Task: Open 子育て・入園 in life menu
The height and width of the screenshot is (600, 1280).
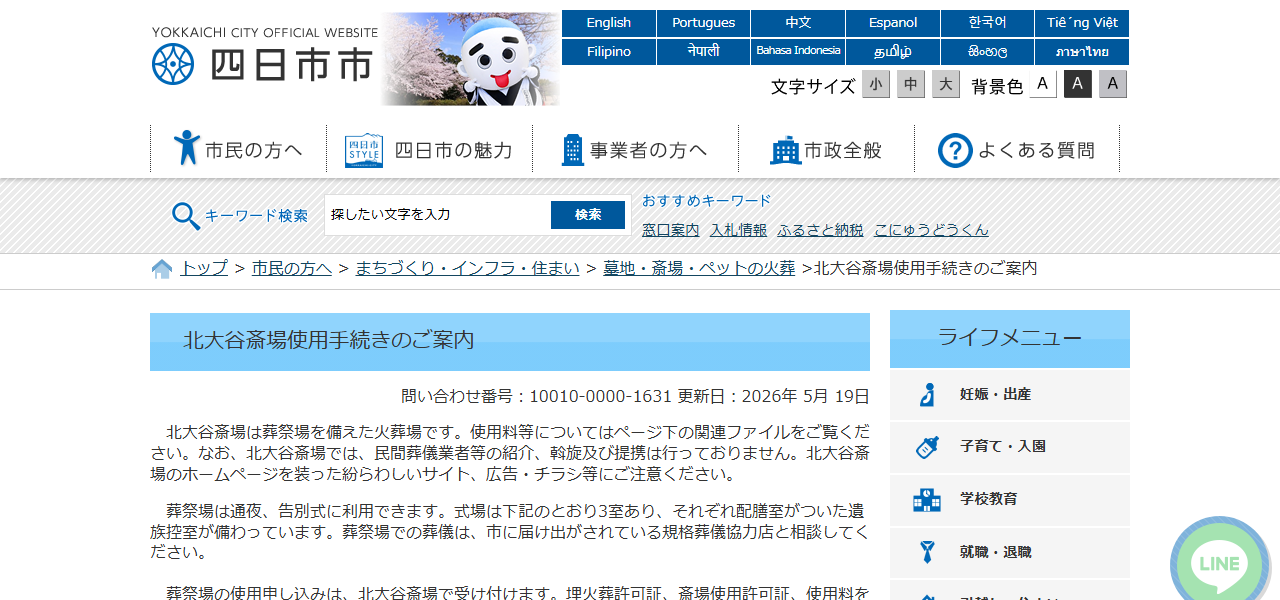Action: [x=1010, y=447]
